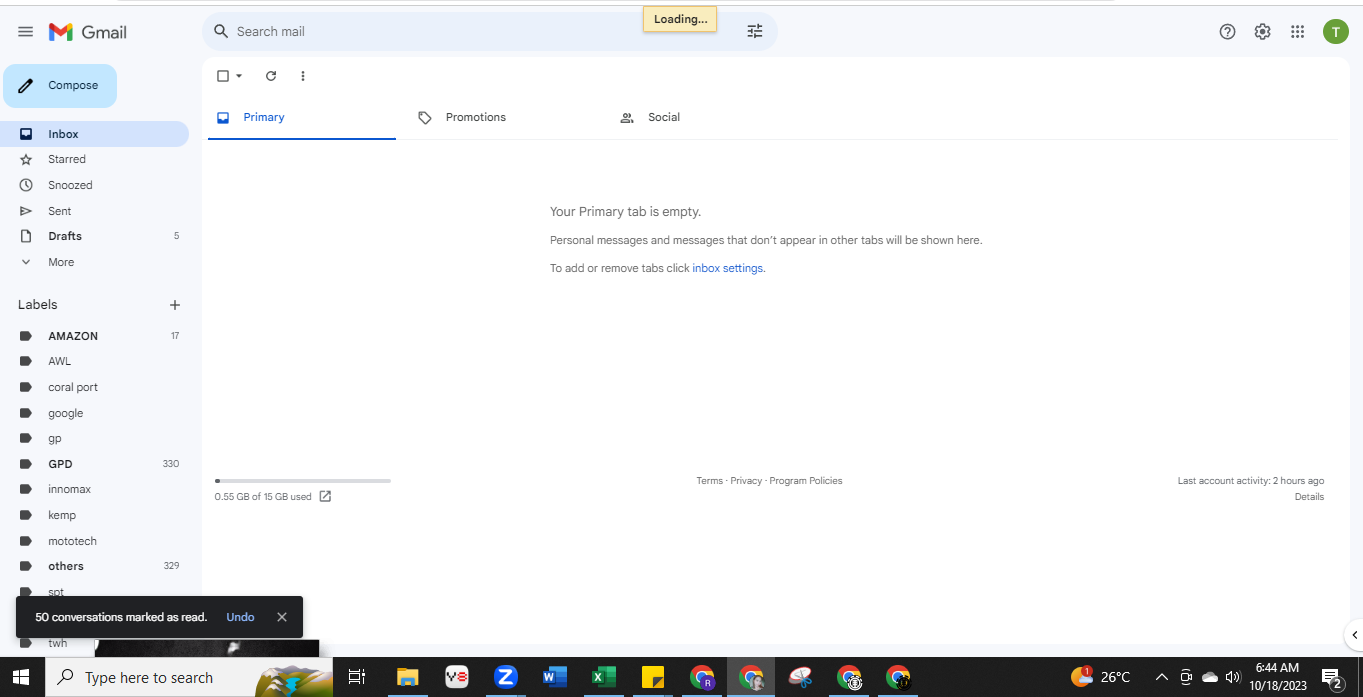The image size is (1363, 697).
Task: Click the storage usage progress bar
Action: click(x=303, y=481)
